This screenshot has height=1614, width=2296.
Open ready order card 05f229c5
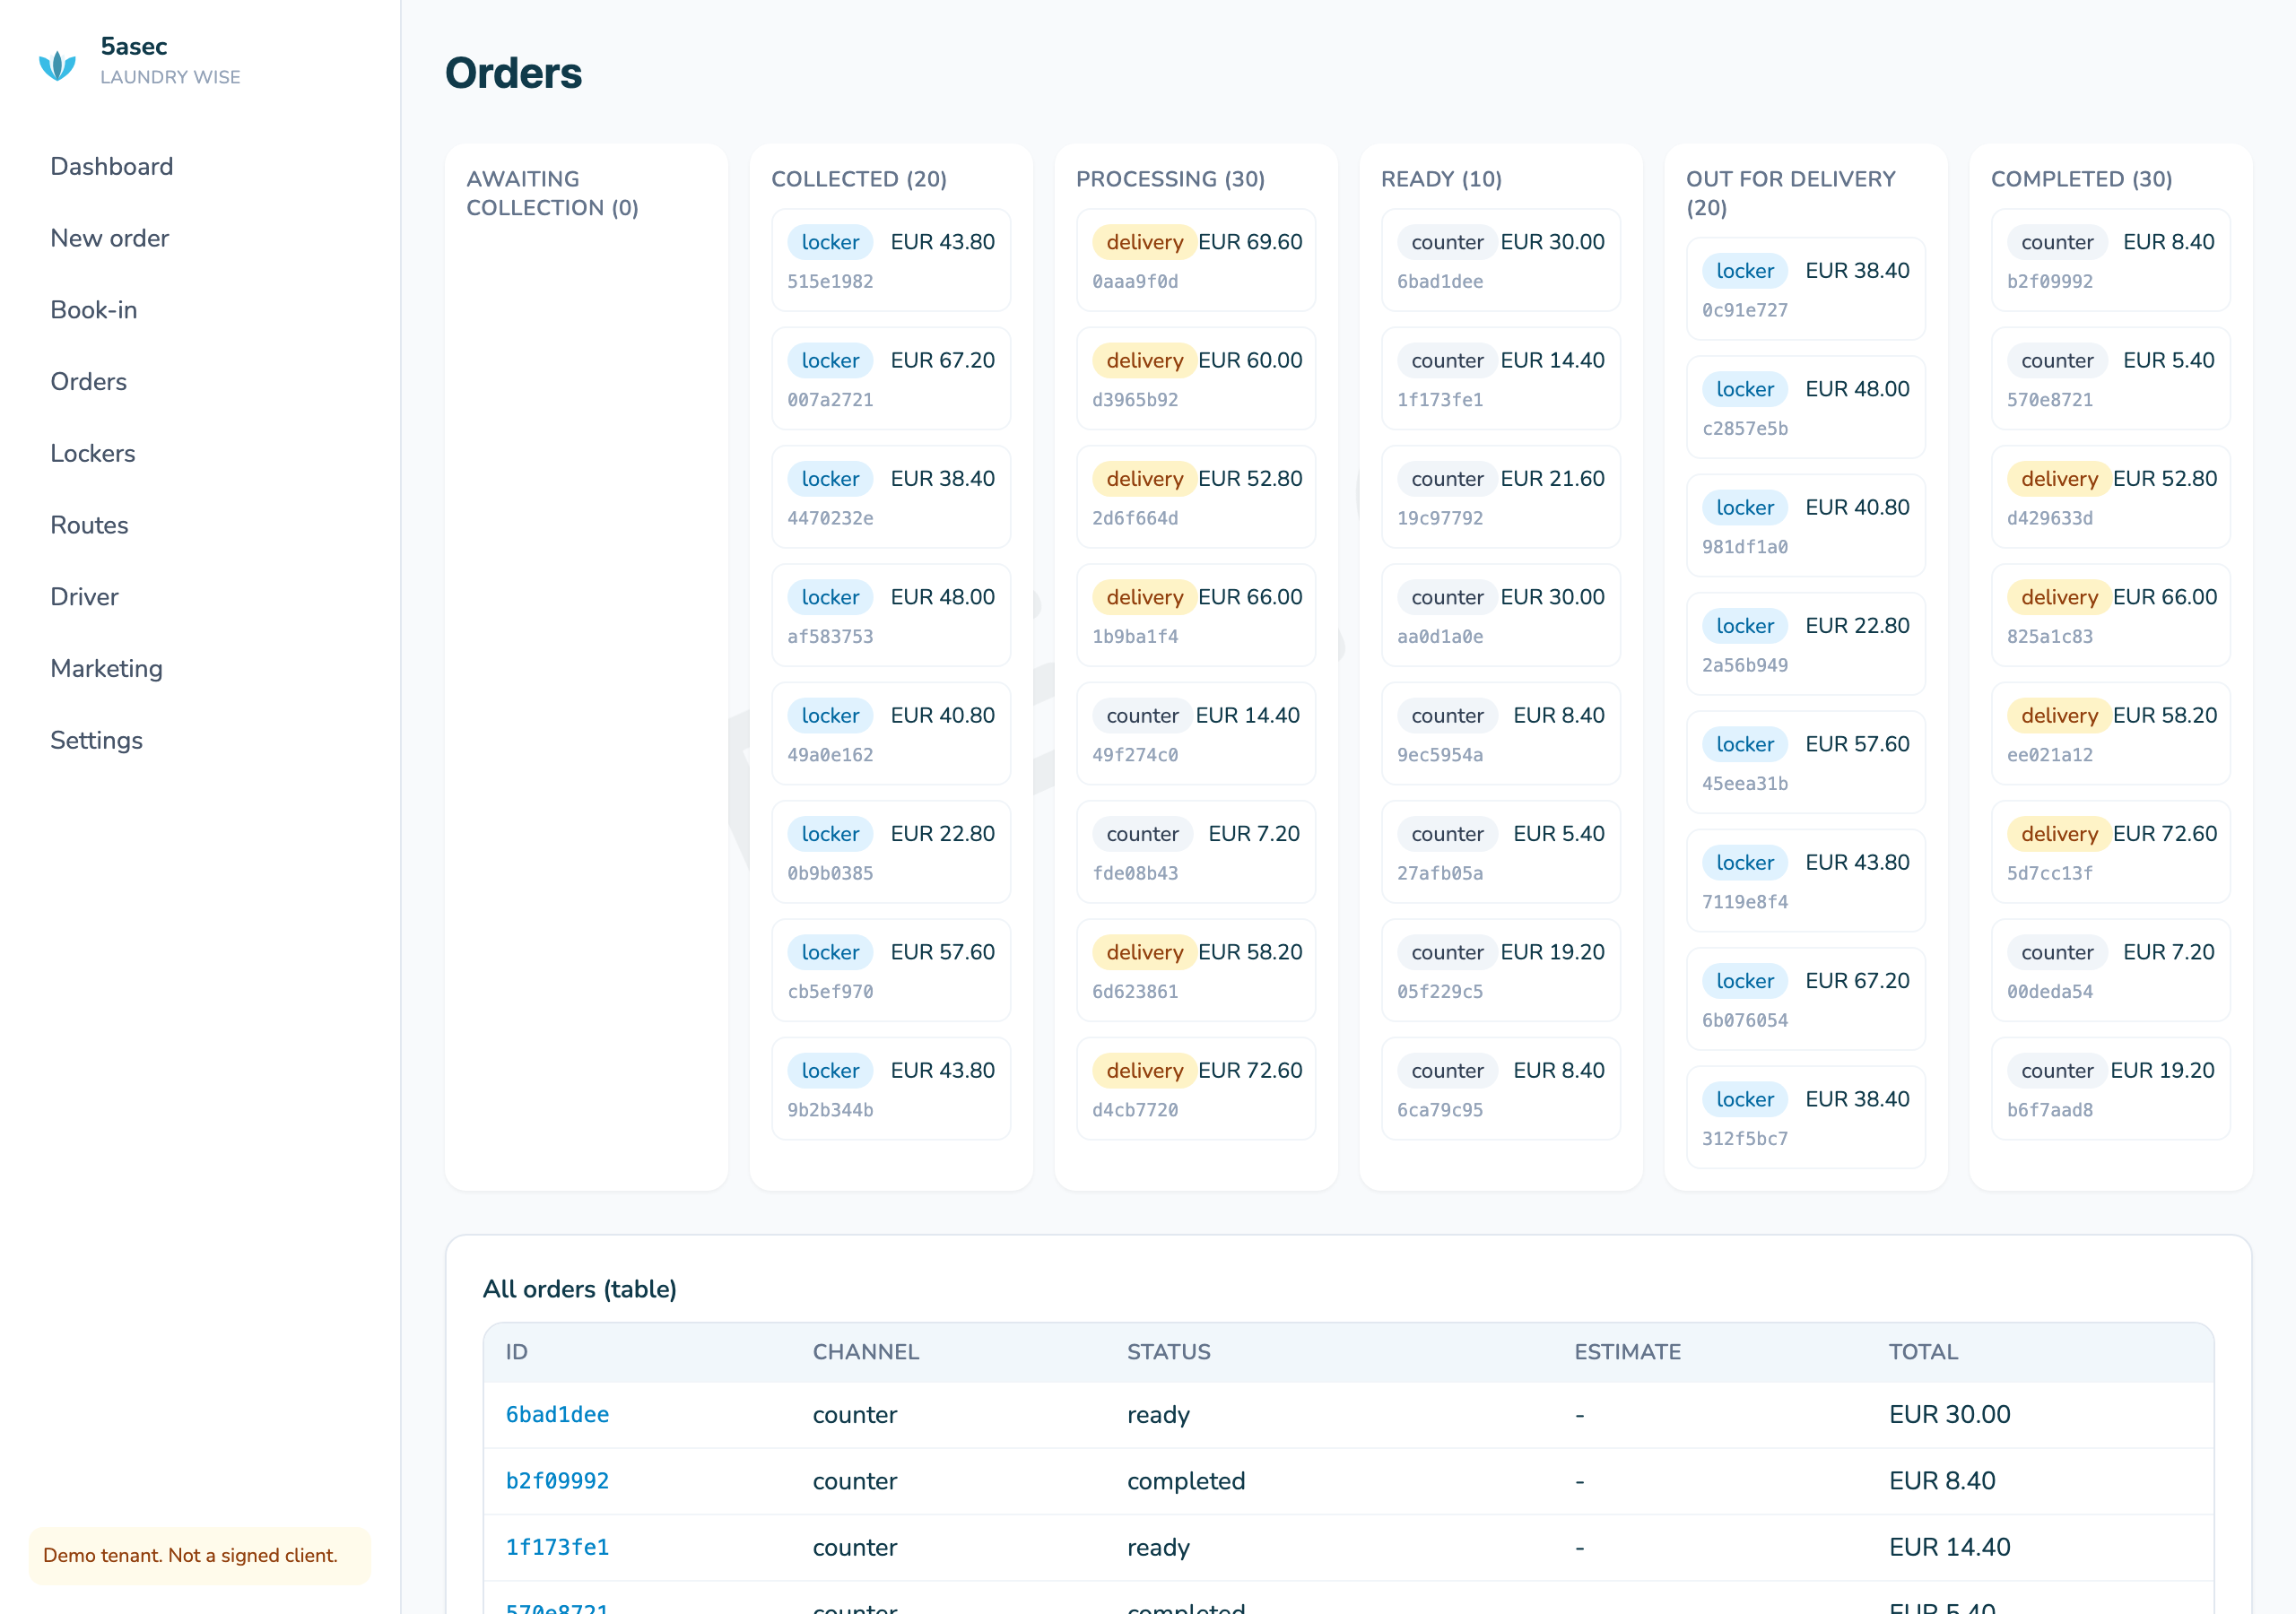1501,970
